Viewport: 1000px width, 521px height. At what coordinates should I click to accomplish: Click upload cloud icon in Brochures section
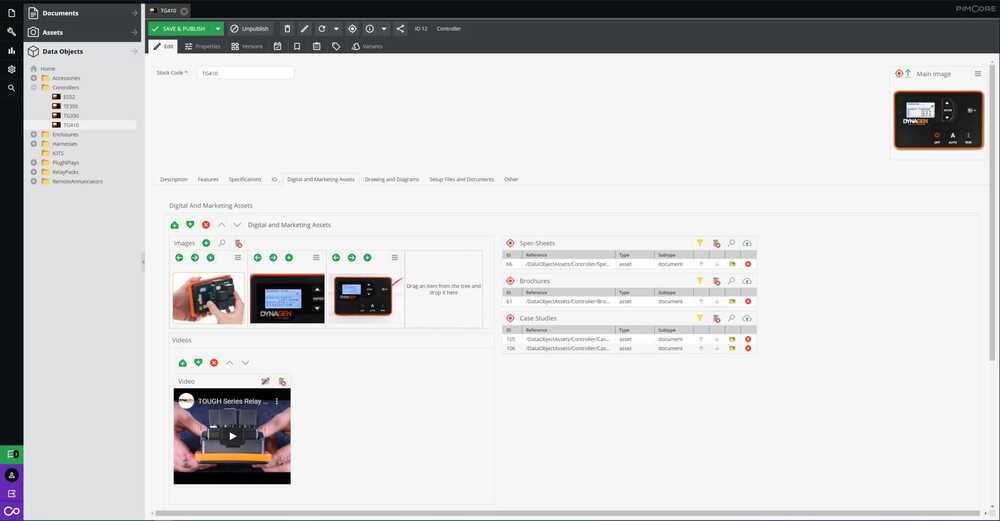(x=747, y=281)
